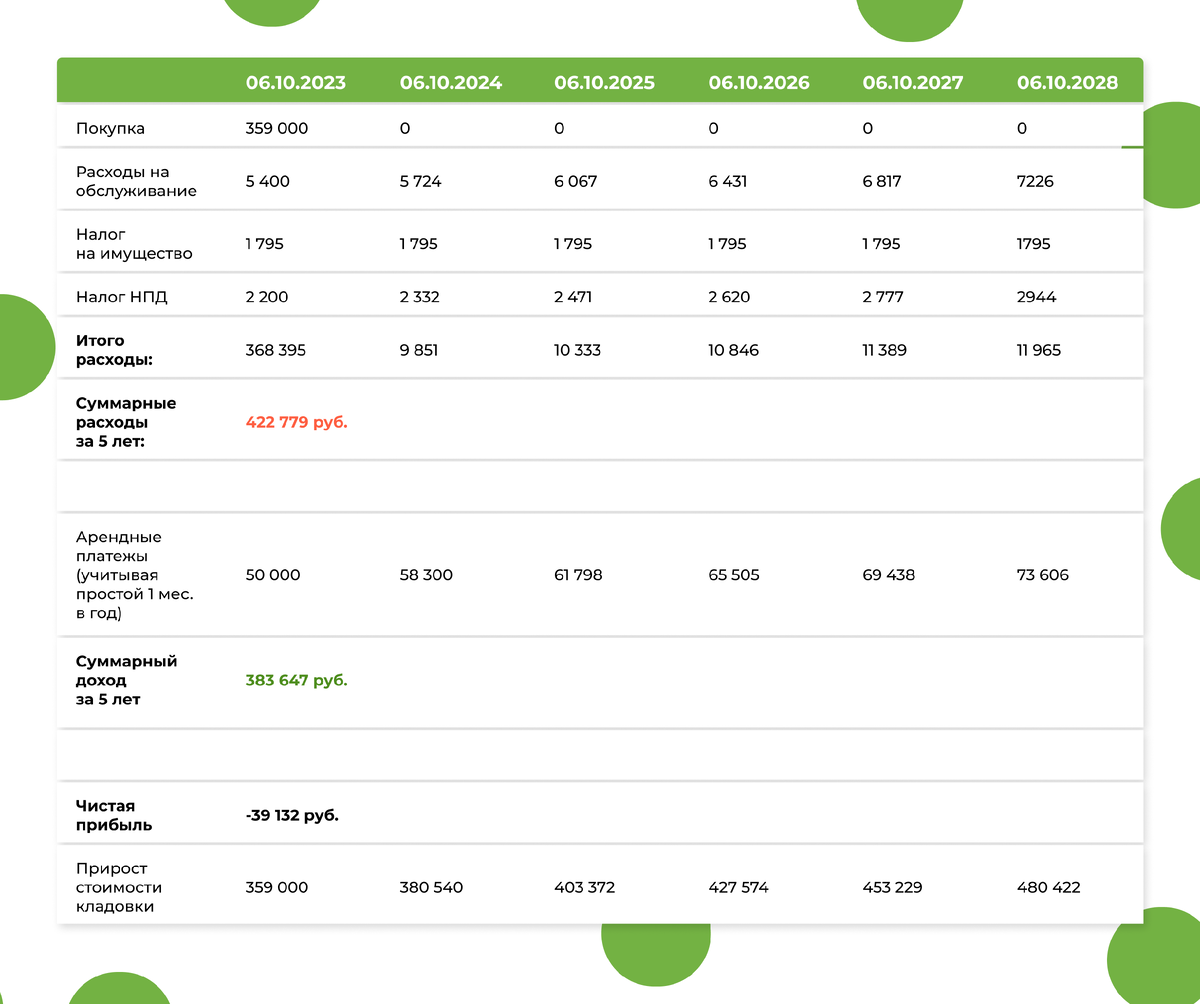The image size is (1200, 1004).
Task: Click the 2 332 НПД tax cell
Action: click(x=420, y=297)
